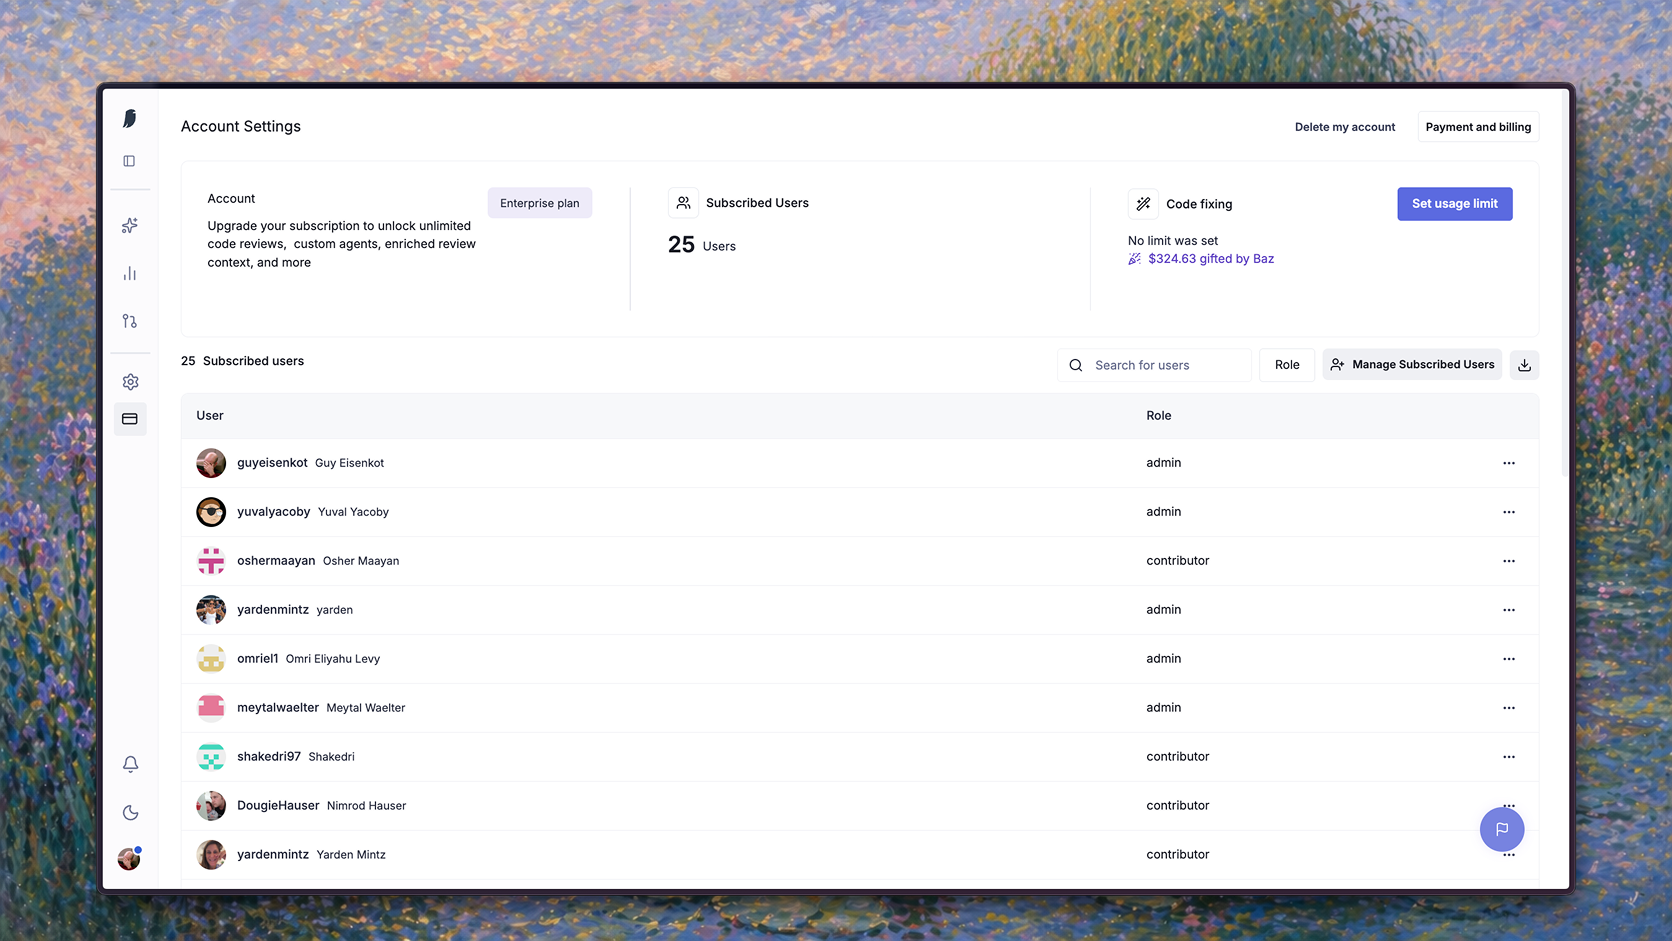Open the three-dot menu for oshermaayan

click(1509, 561)
